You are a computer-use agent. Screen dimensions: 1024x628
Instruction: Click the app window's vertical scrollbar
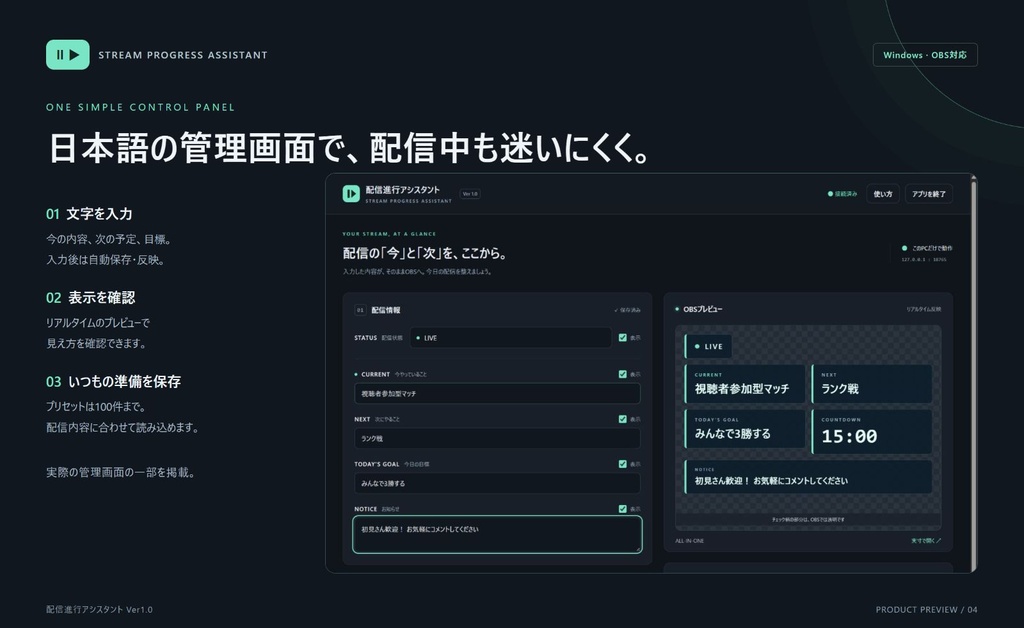[x=974, y=373]
